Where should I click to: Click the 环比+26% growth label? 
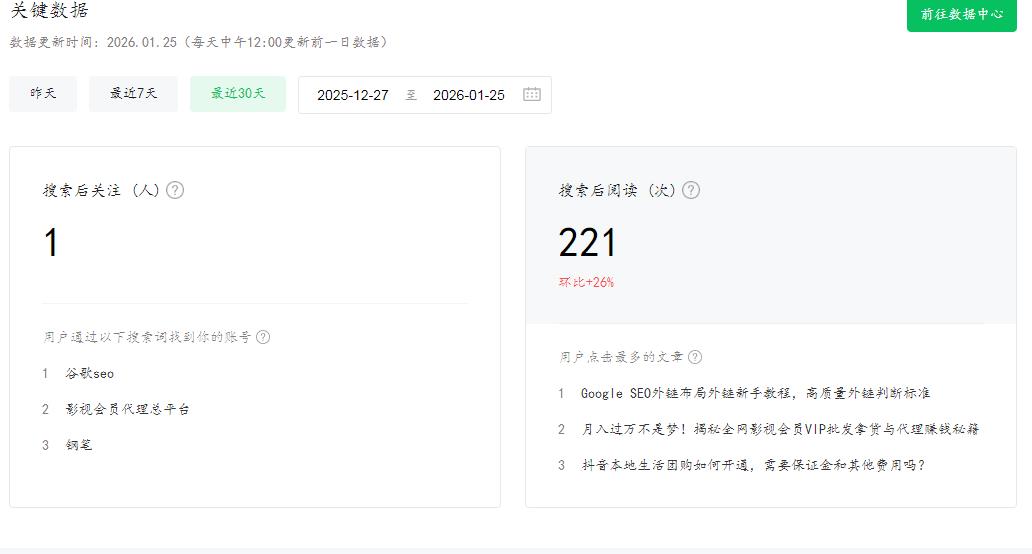[x=586, y=282]
